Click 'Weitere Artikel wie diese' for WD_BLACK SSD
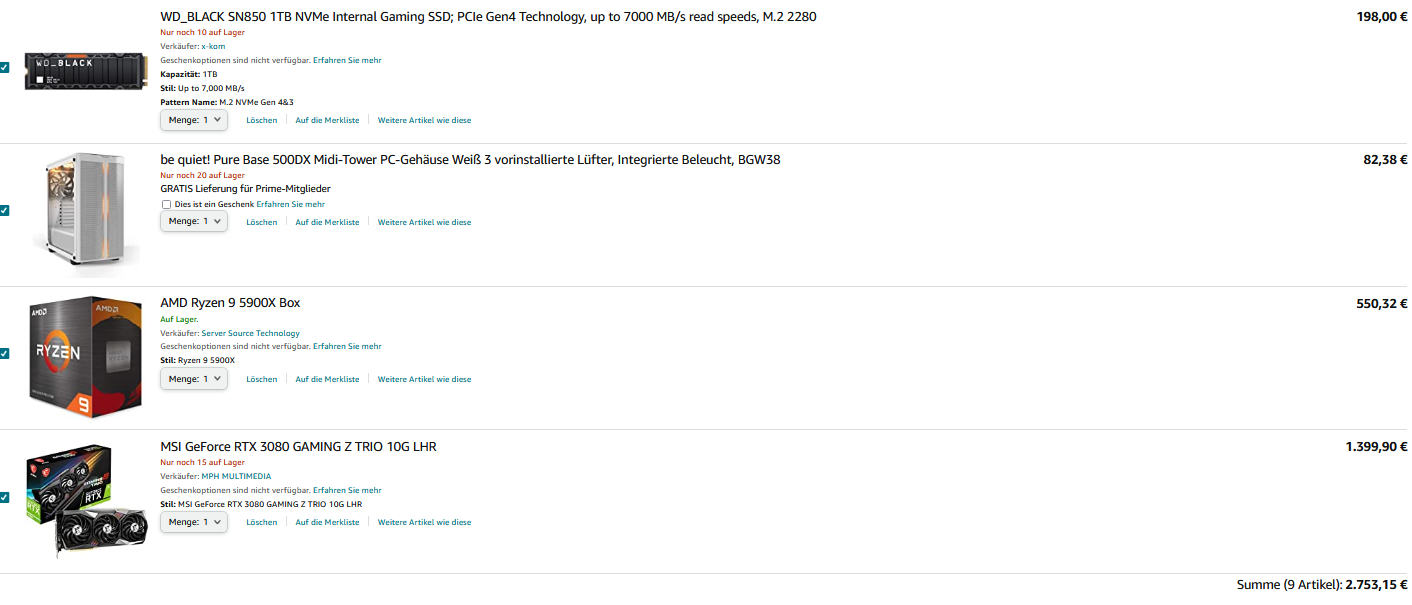The width and height of the screenshot is (1412, 605). click(x=424, y=120)
